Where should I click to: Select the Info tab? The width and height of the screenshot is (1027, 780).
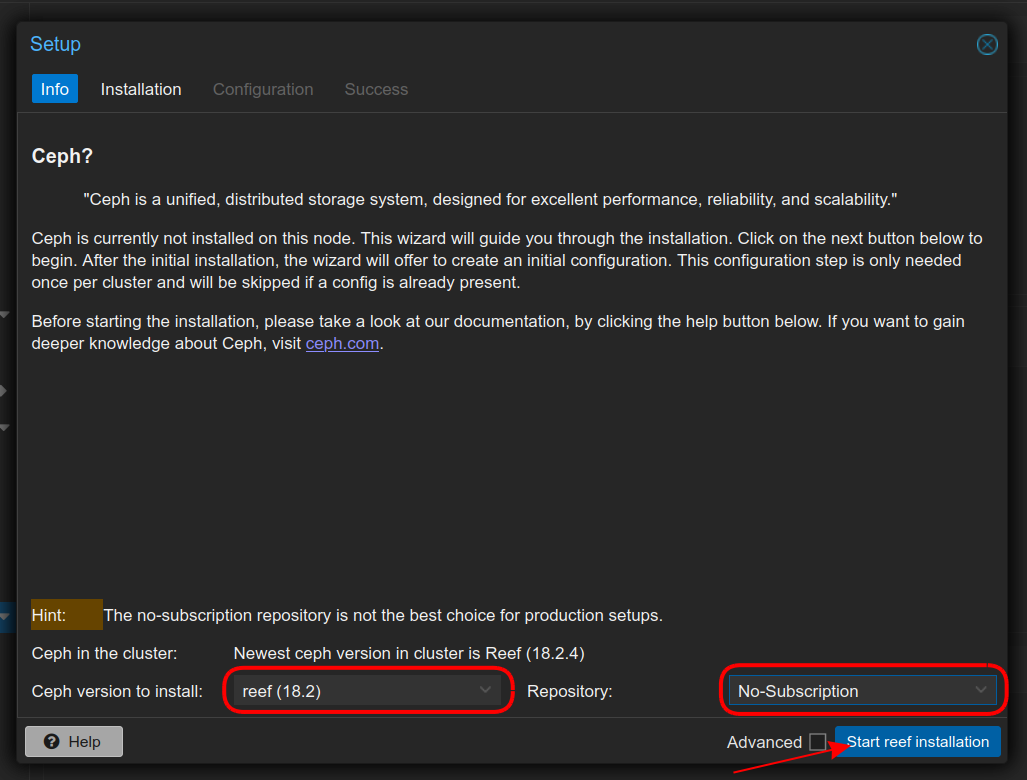54,89
